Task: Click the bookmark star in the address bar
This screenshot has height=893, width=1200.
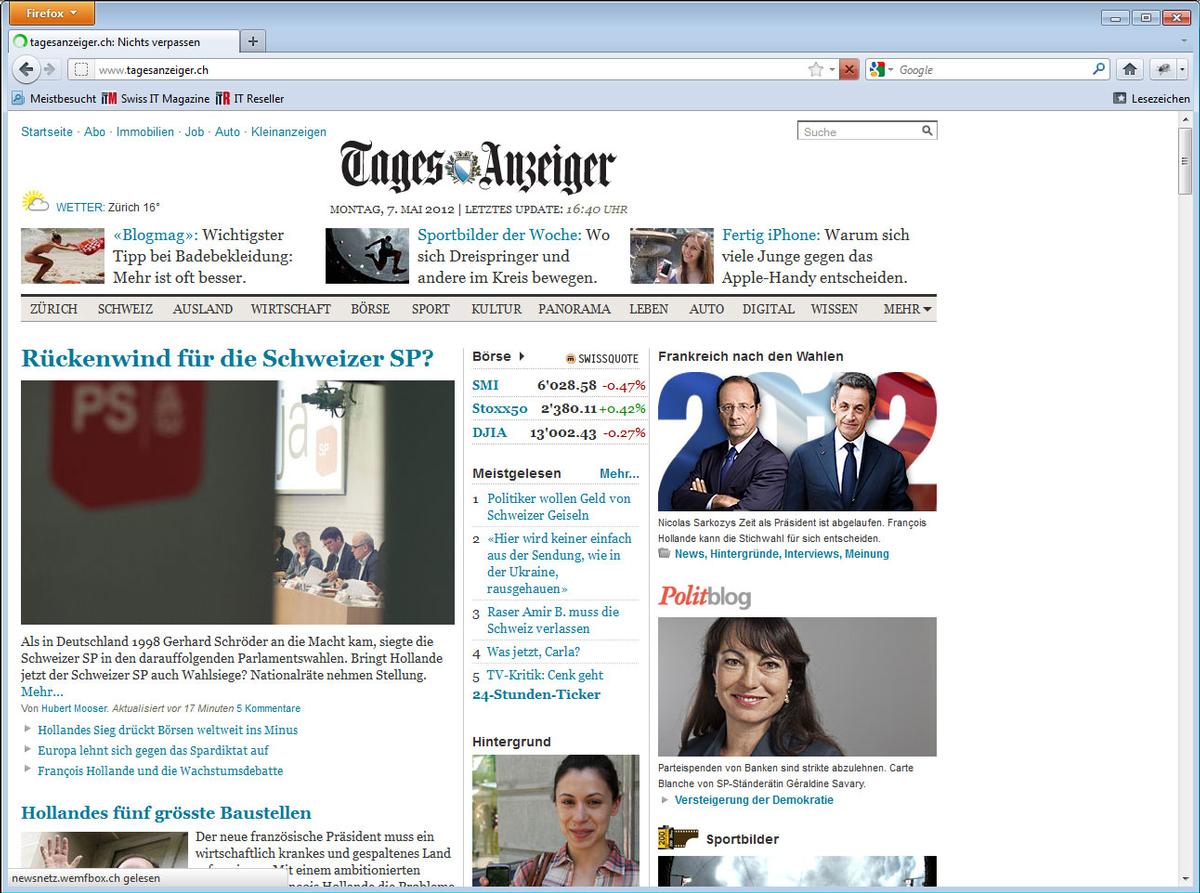Action: pos(816,69)
